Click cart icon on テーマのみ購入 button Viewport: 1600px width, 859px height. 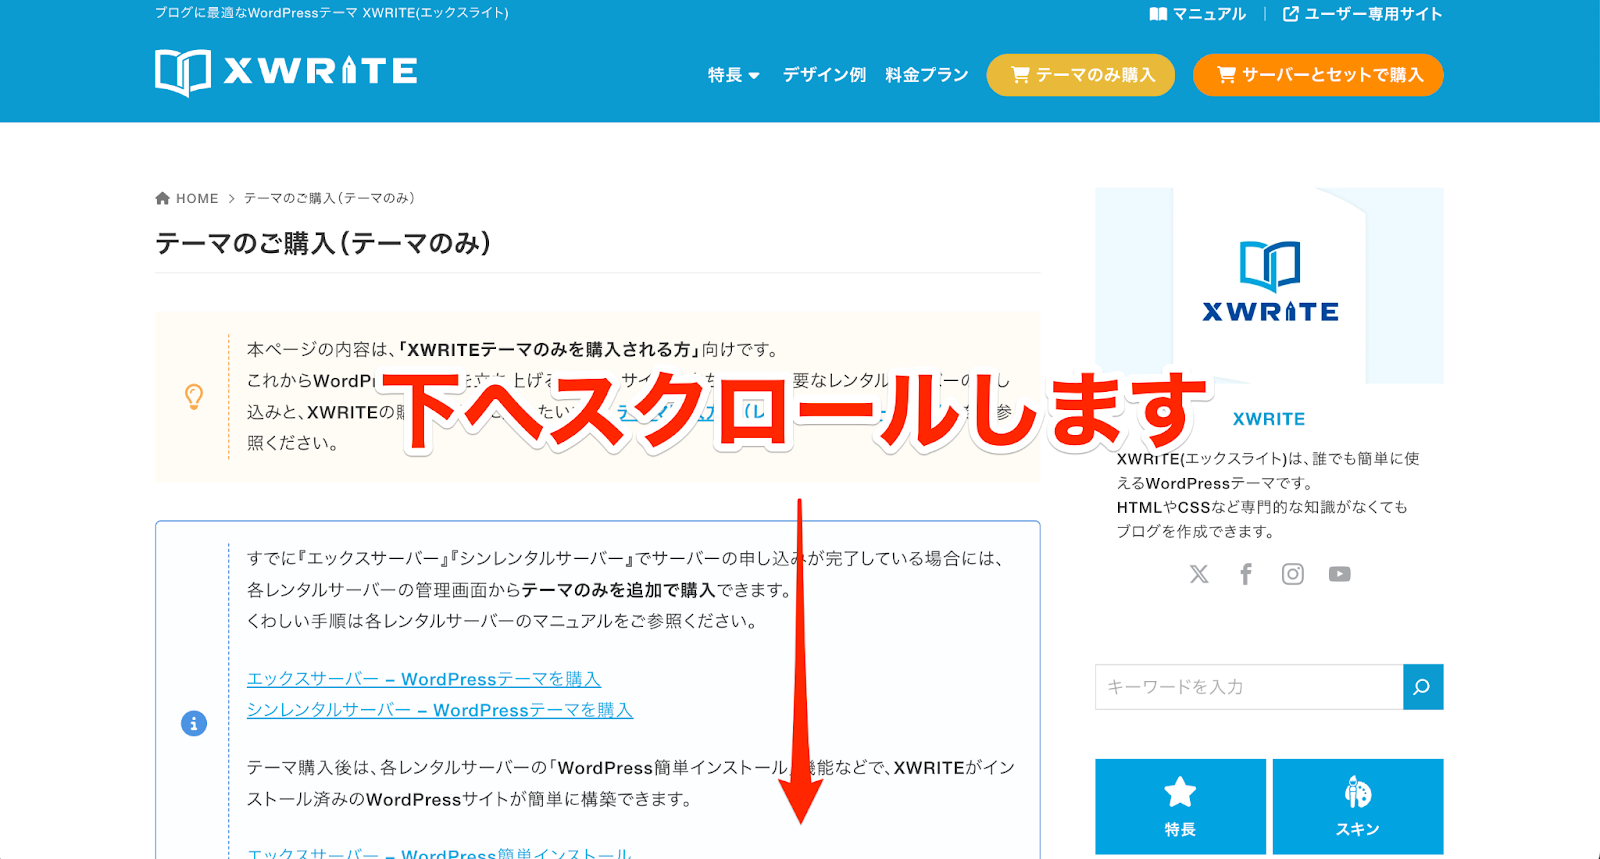[x=1020, y=75]
